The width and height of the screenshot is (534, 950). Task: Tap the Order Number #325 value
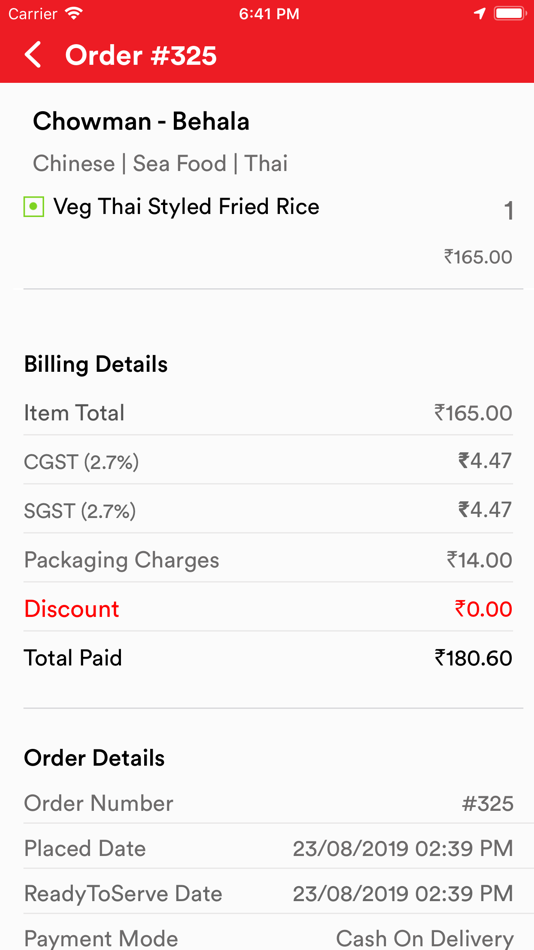tap(487, 804)
